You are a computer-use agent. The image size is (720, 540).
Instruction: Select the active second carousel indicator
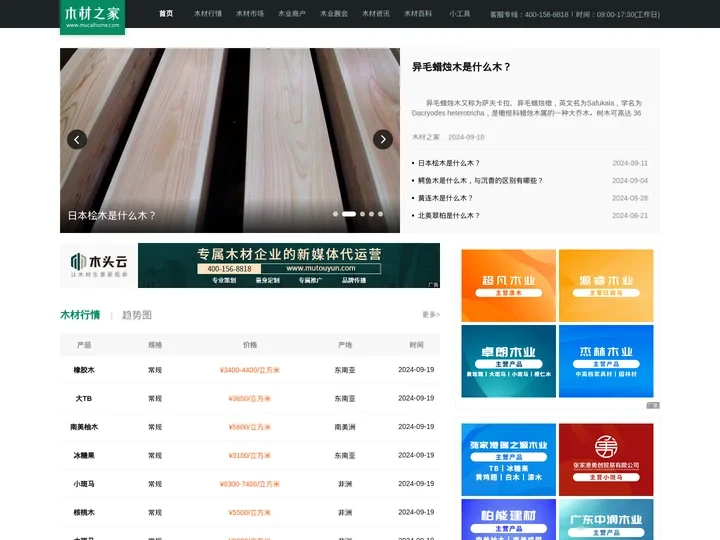point(349,214)
